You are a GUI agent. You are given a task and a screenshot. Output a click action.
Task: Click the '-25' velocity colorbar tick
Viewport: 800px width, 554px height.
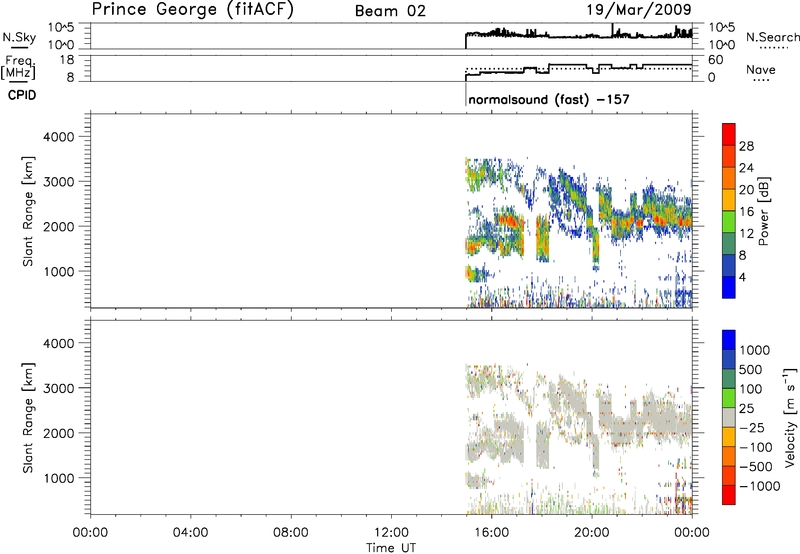752,427
